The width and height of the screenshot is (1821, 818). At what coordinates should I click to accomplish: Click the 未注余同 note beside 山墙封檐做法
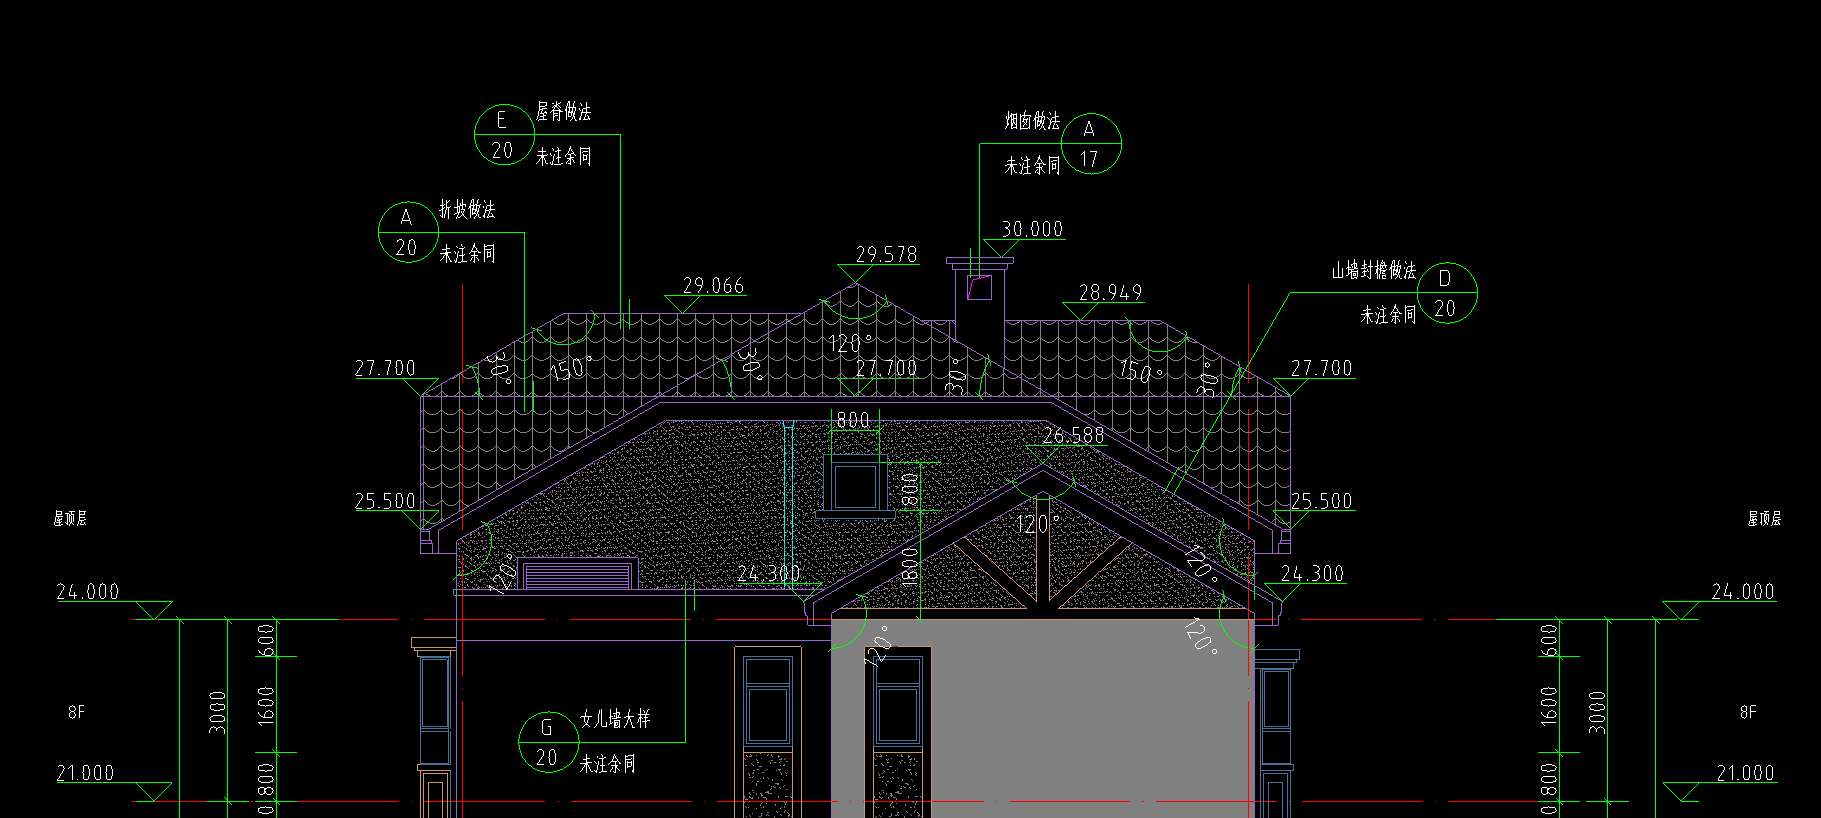(x=1388, y=315)
